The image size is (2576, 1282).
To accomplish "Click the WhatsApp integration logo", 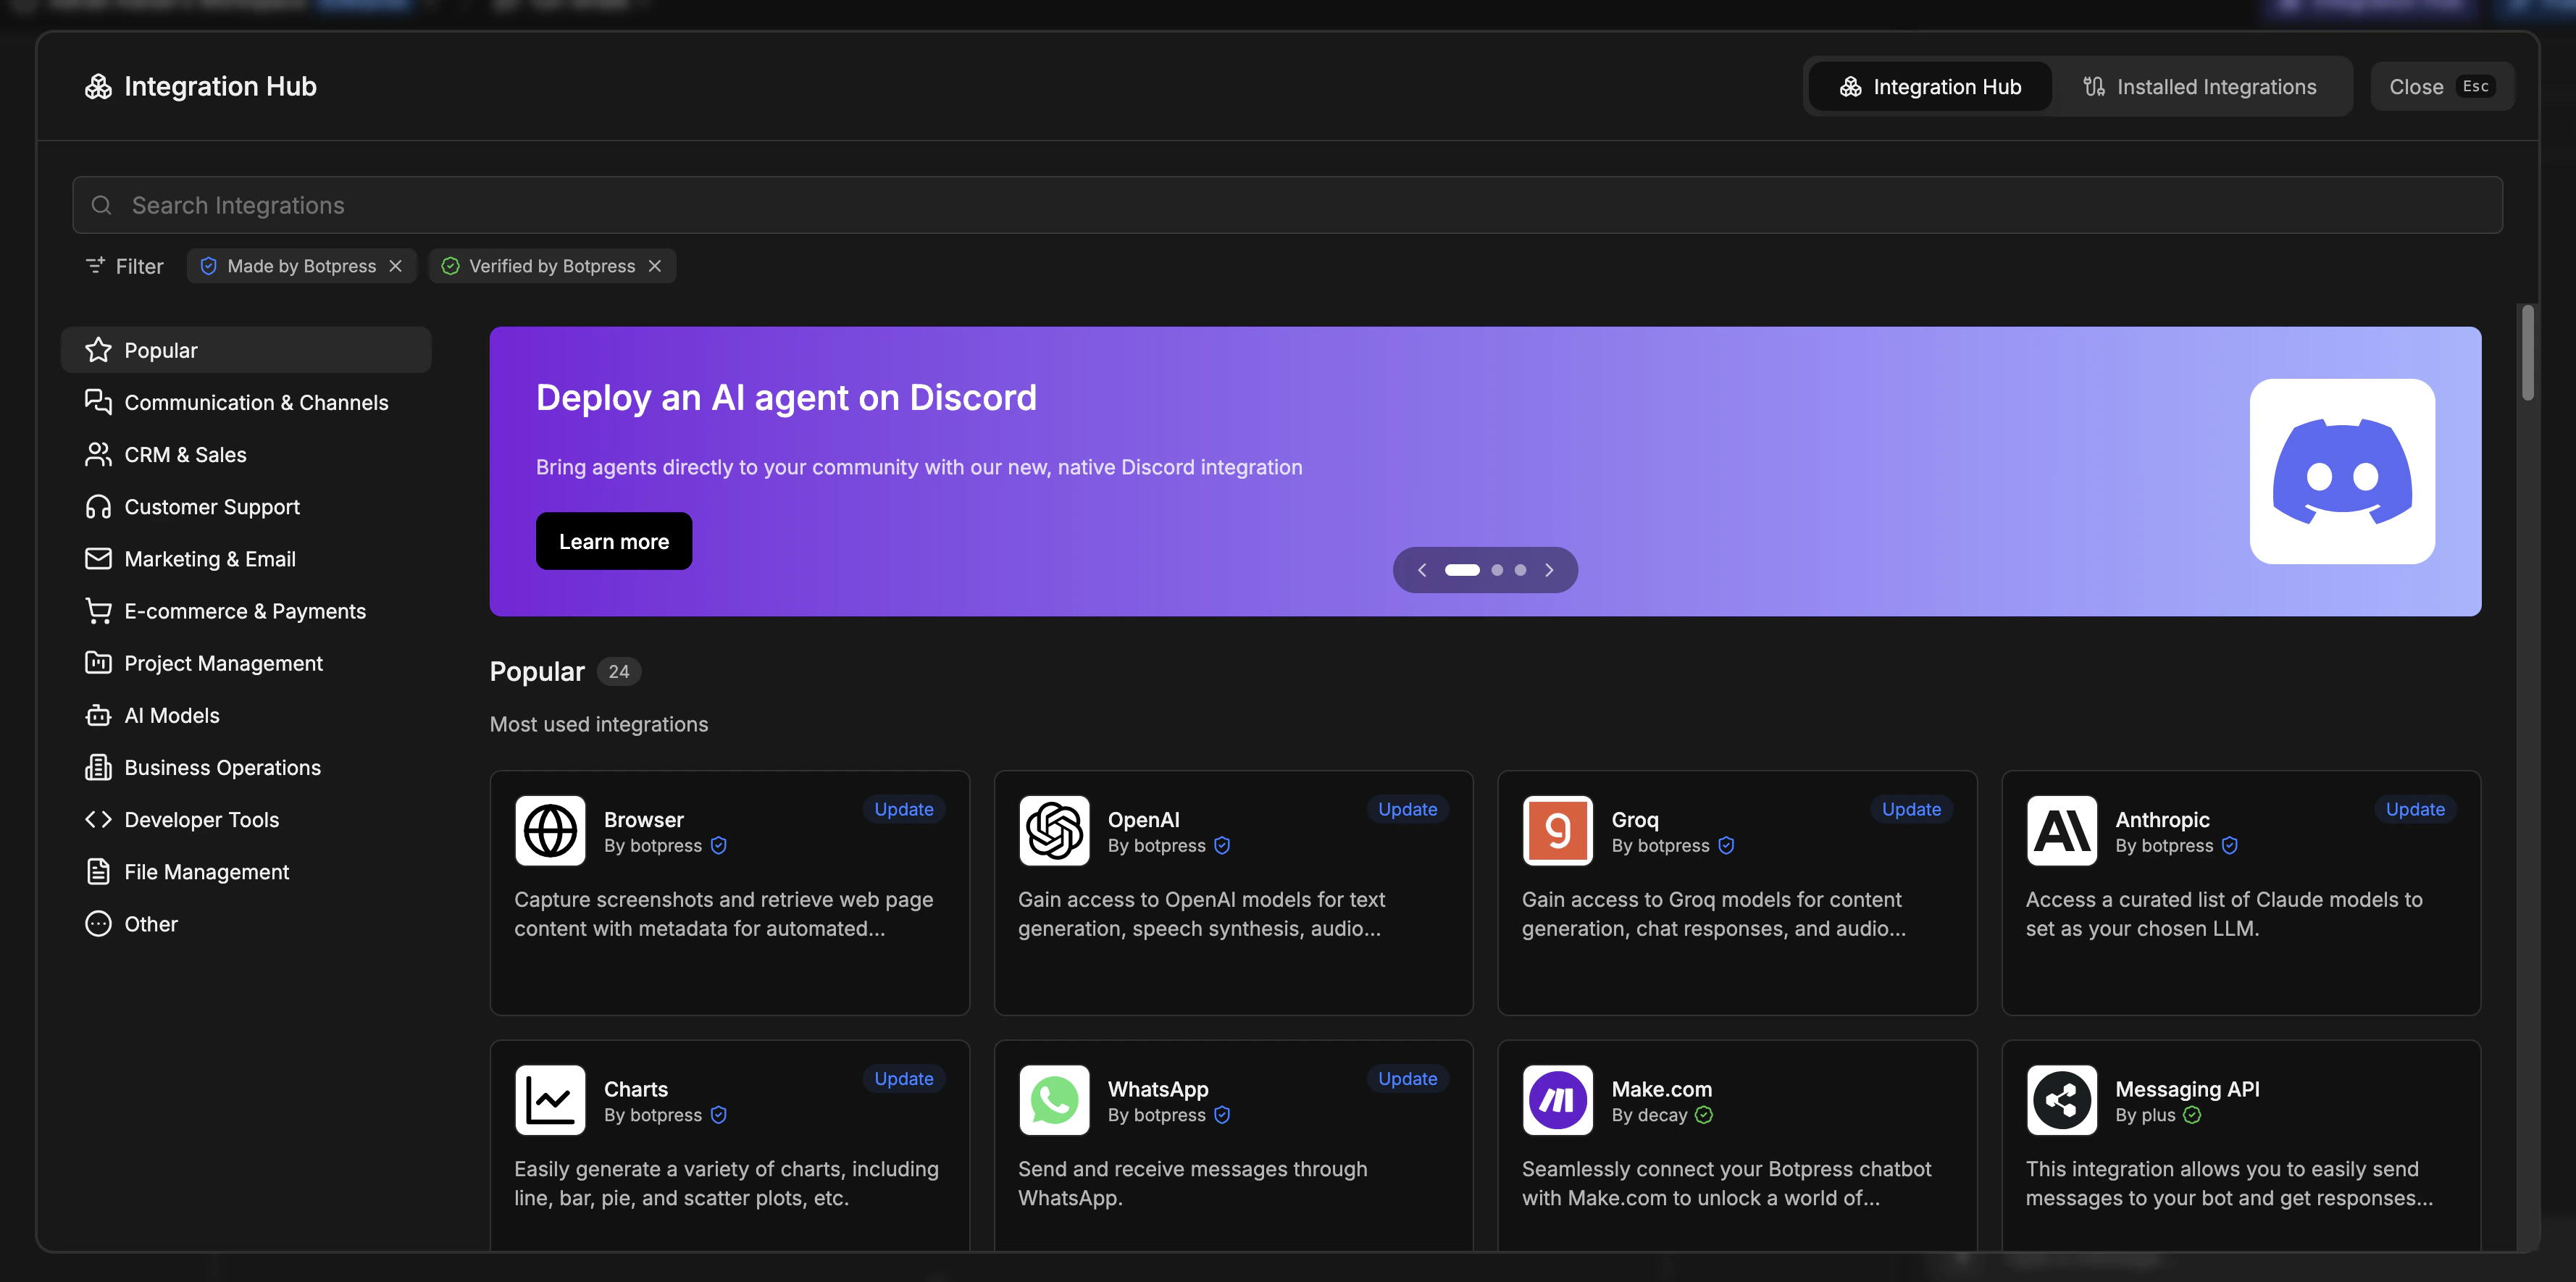I will tap(1053, 1100).
